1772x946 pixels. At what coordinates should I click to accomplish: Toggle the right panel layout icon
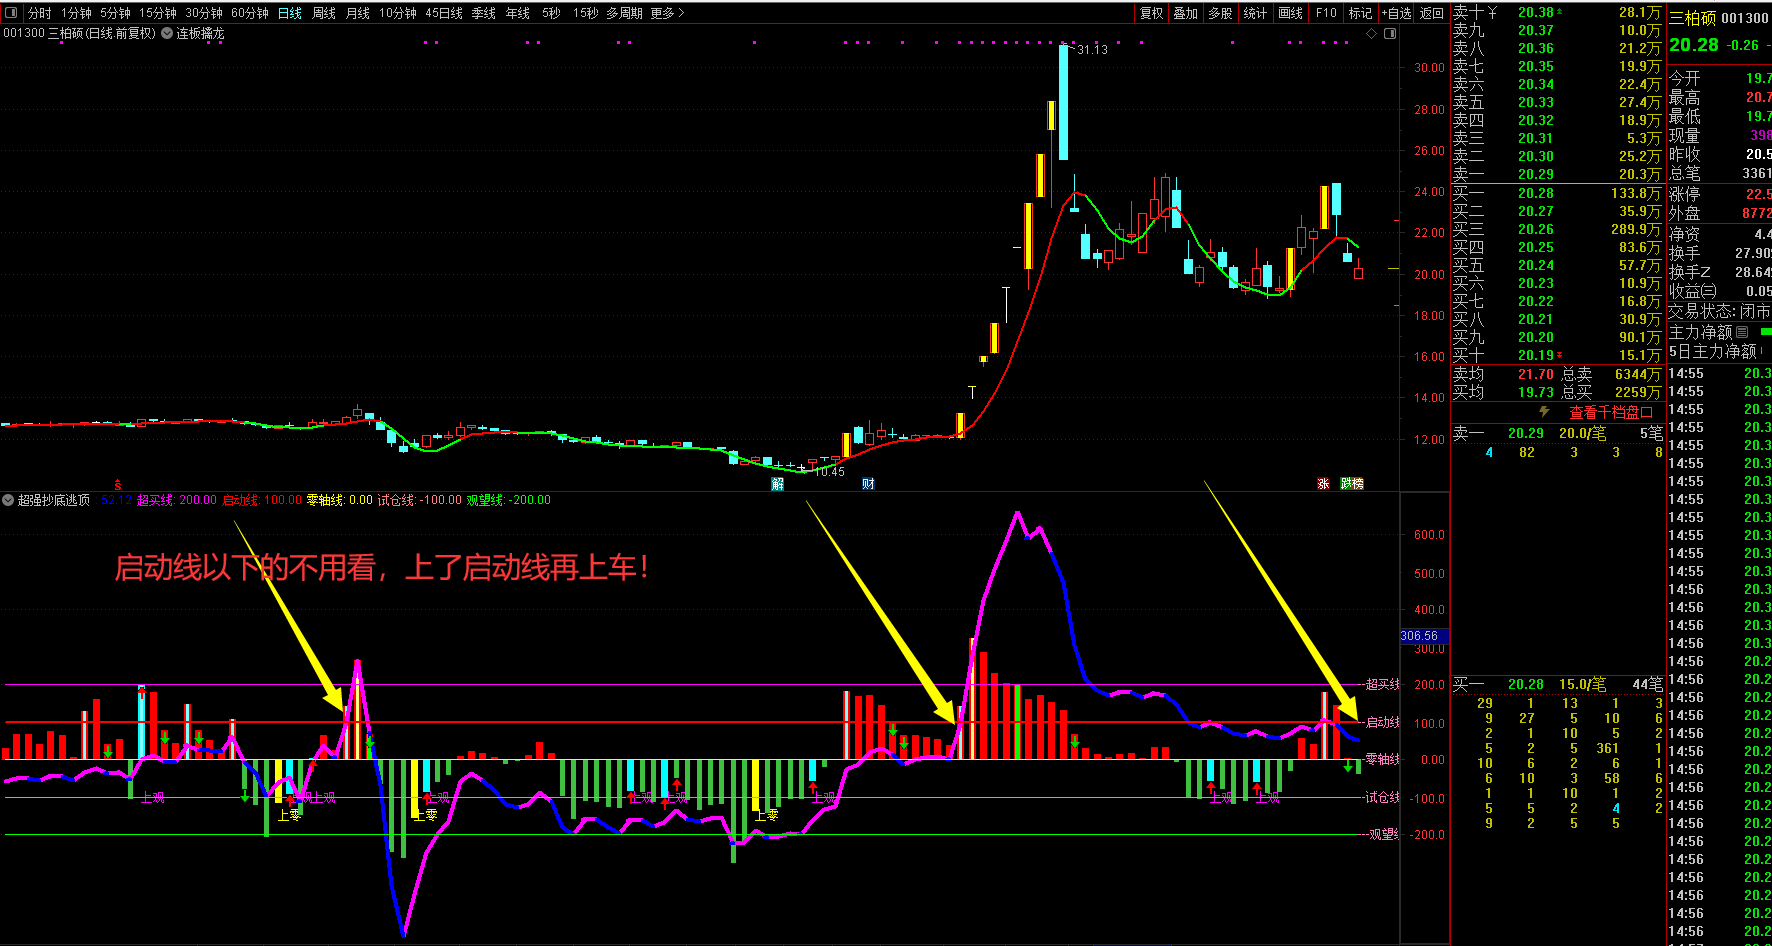[x=1389, y=34]
